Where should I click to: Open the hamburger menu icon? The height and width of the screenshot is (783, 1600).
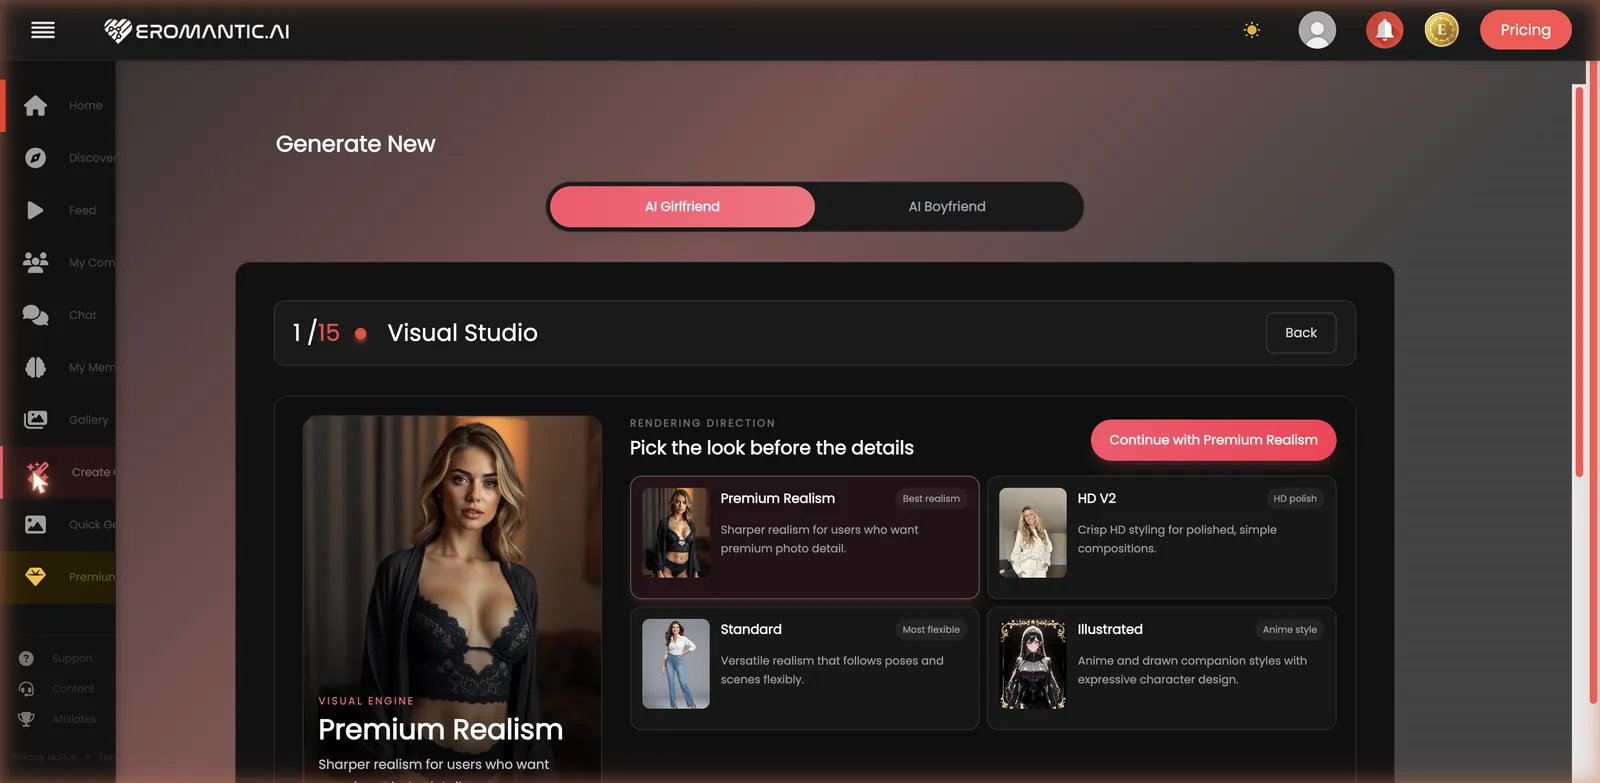tap(43, 30)
